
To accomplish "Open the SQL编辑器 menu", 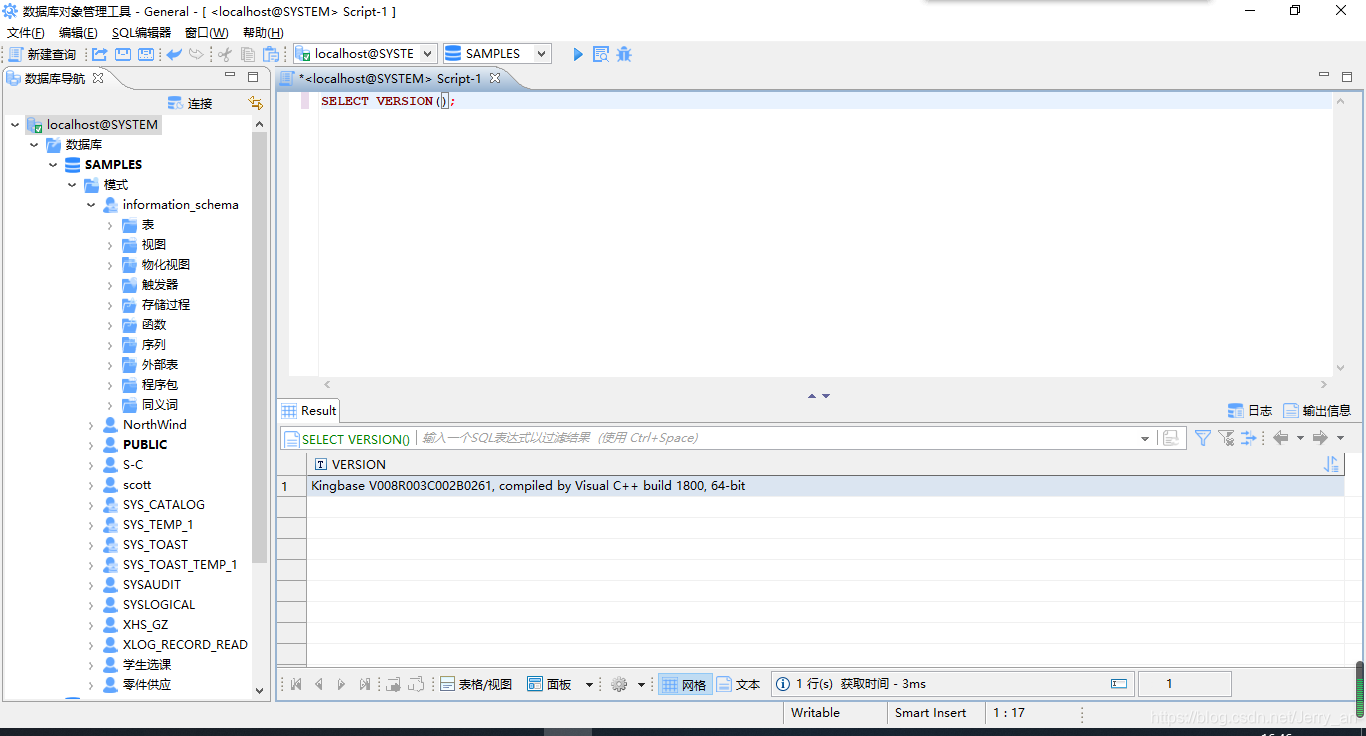I will tap(141, 33).
